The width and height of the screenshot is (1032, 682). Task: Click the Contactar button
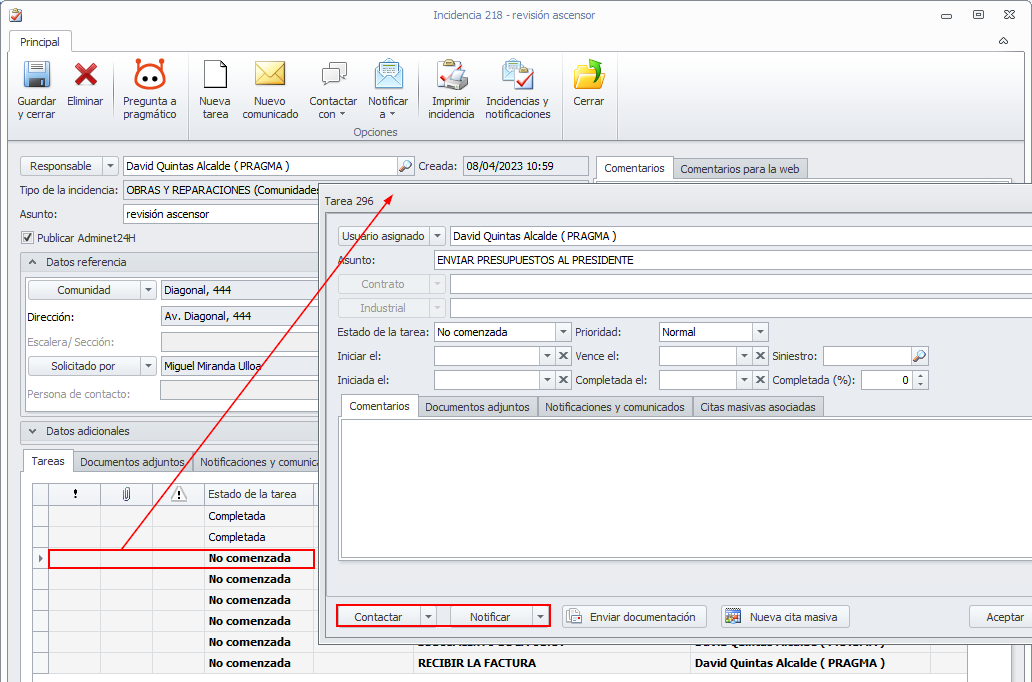378,617
